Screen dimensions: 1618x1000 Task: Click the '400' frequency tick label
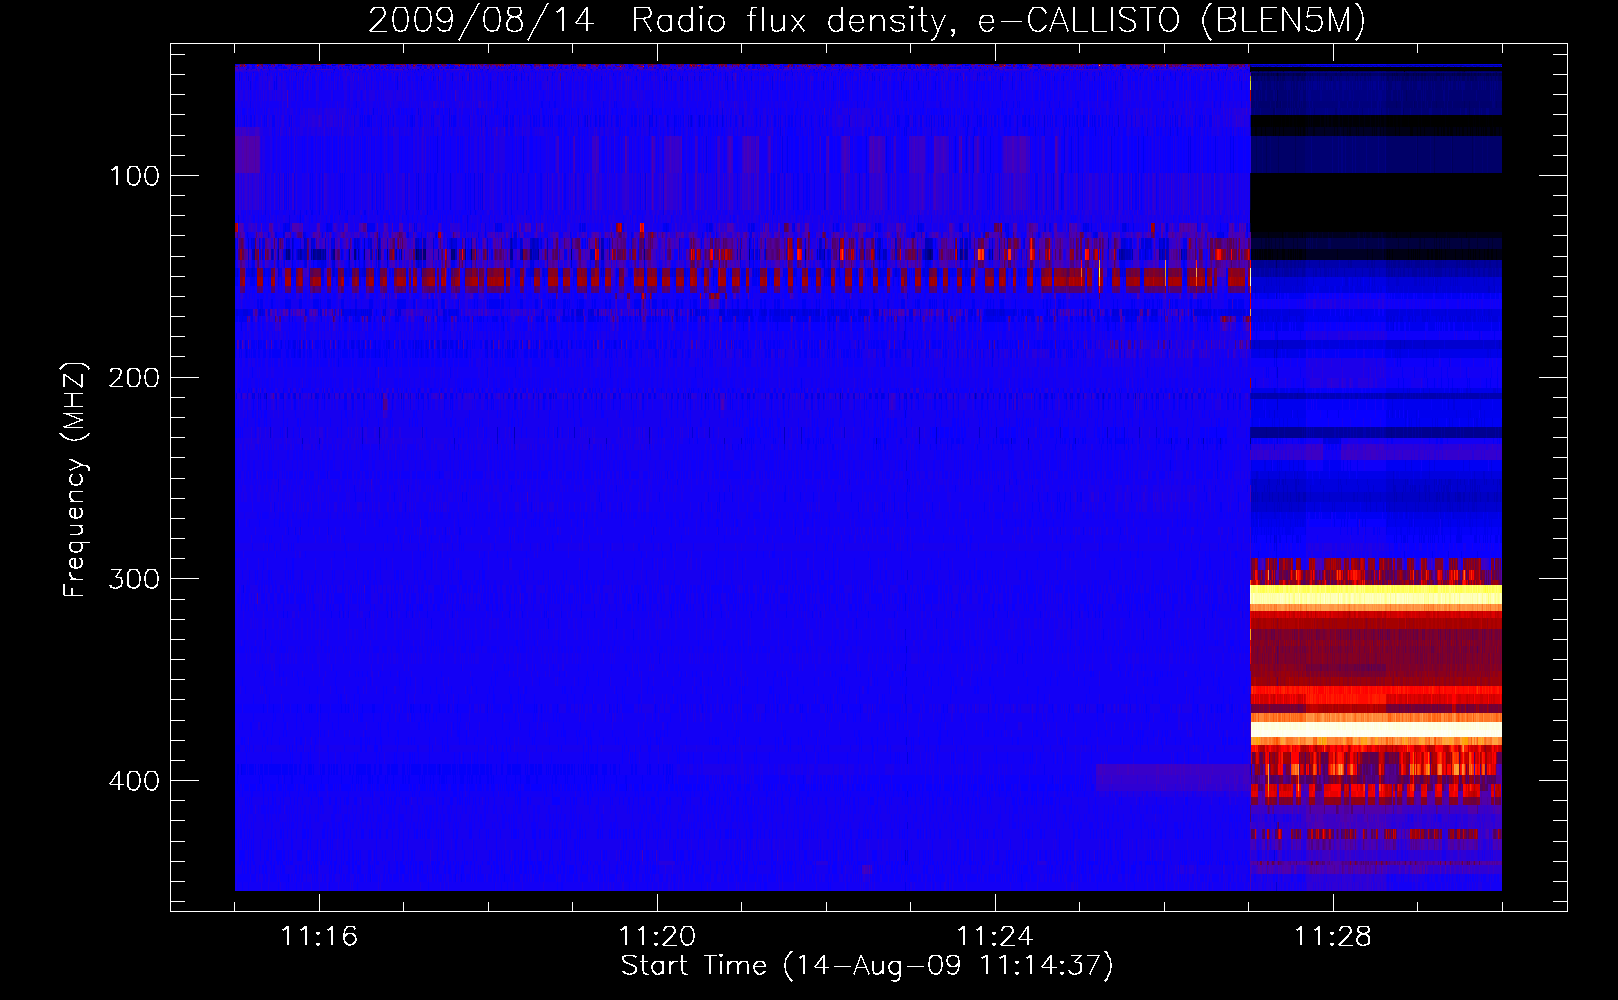134,780
